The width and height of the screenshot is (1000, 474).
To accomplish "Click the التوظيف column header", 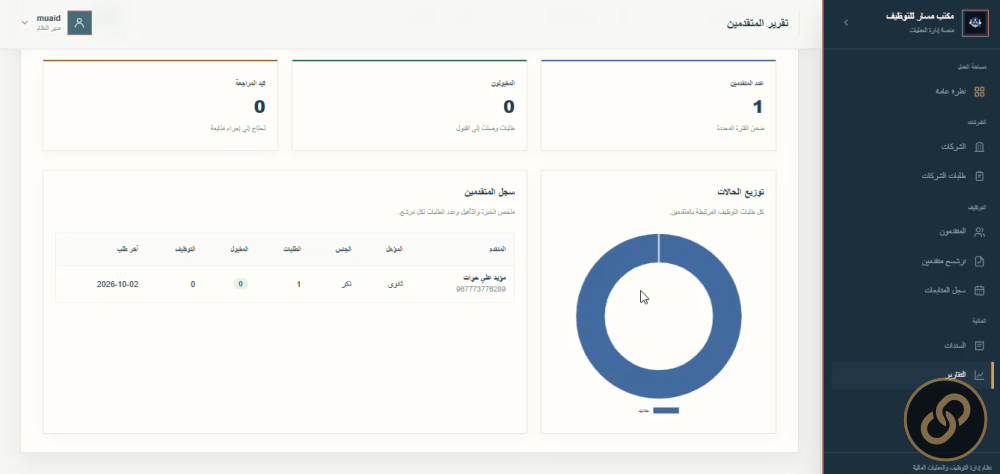I will click(x=185, y=249).
